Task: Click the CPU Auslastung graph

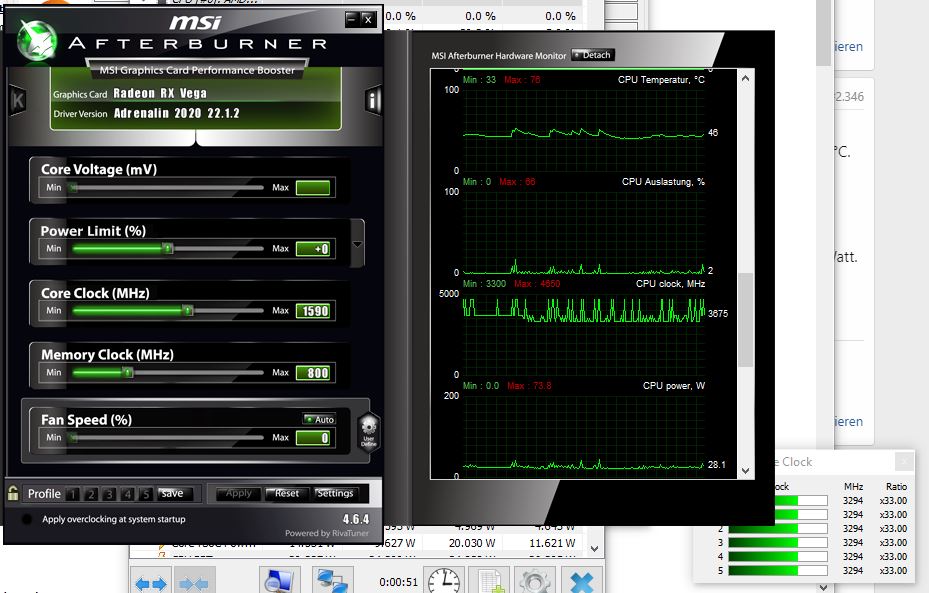Action: 584,232
